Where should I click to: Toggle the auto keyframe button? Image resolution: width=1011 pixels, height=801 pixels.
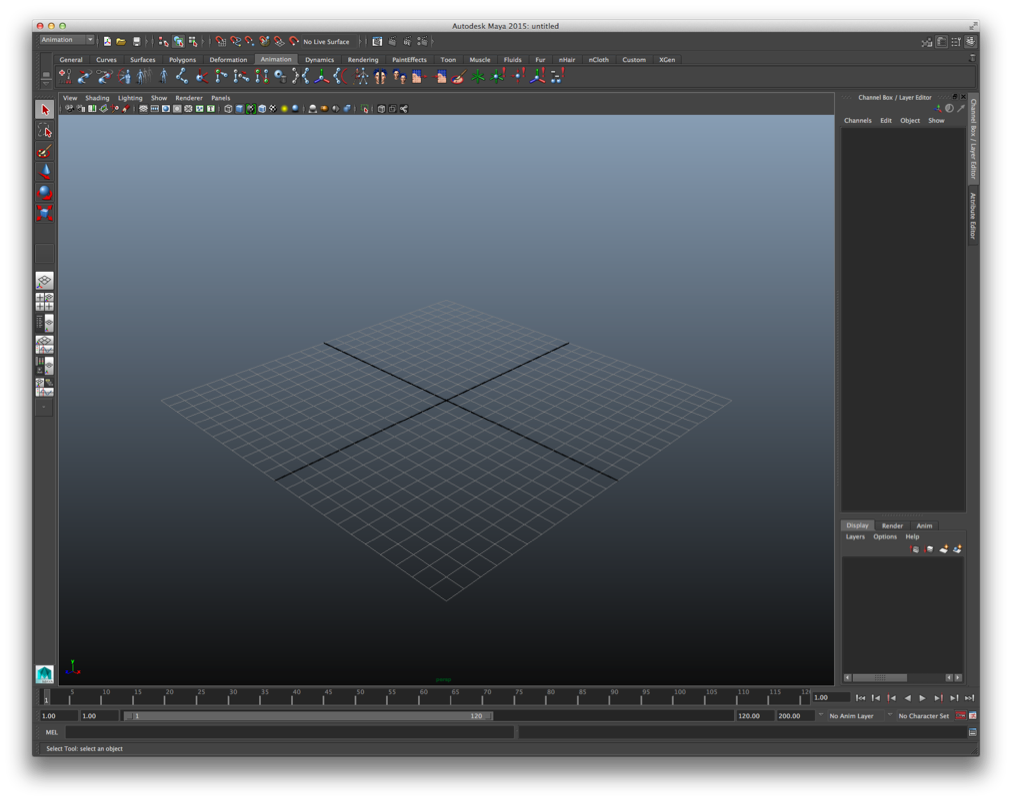point(961,716)
